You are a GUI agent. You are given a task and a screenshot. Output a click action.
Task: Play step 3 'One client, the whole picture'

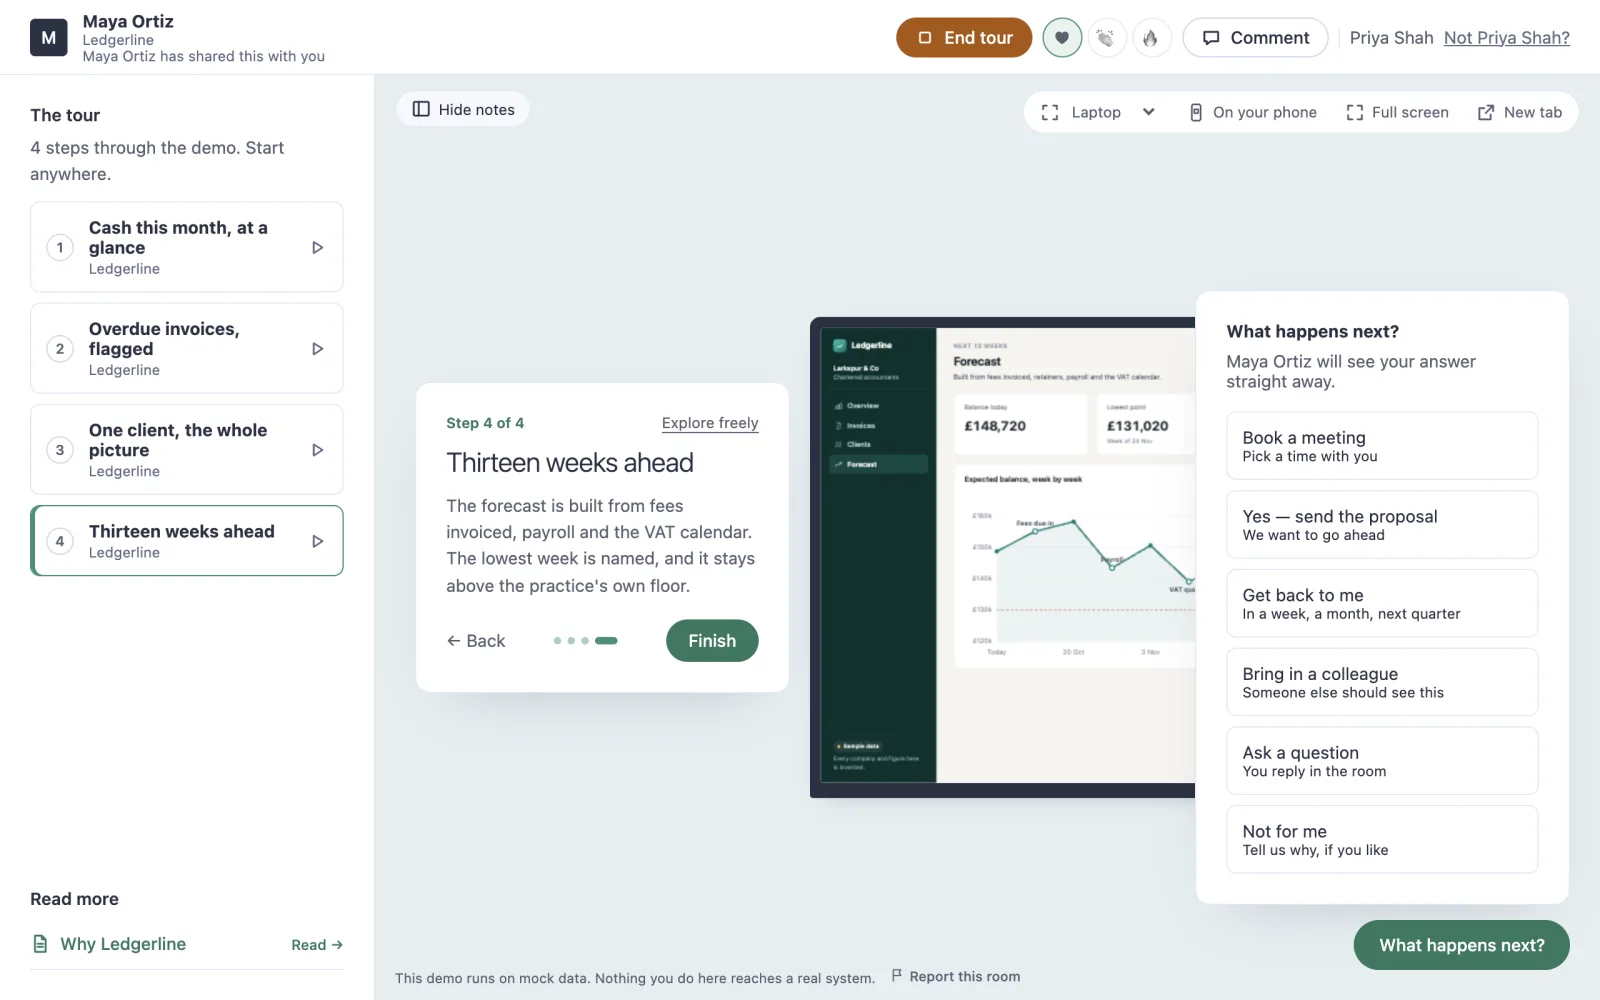tap(318, 450)
